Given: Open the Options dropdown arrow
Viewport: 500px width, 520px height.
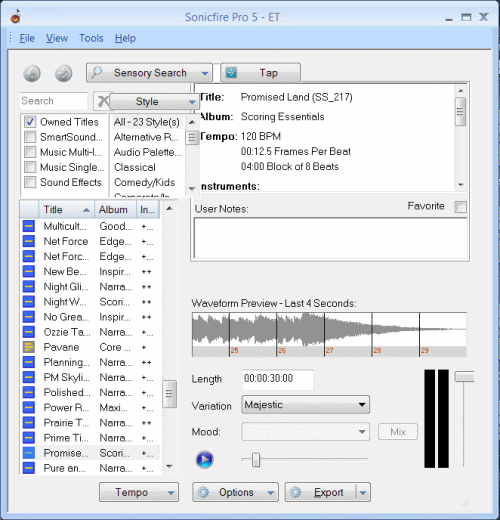Looking at the screenshot, I should pos(271,493).
